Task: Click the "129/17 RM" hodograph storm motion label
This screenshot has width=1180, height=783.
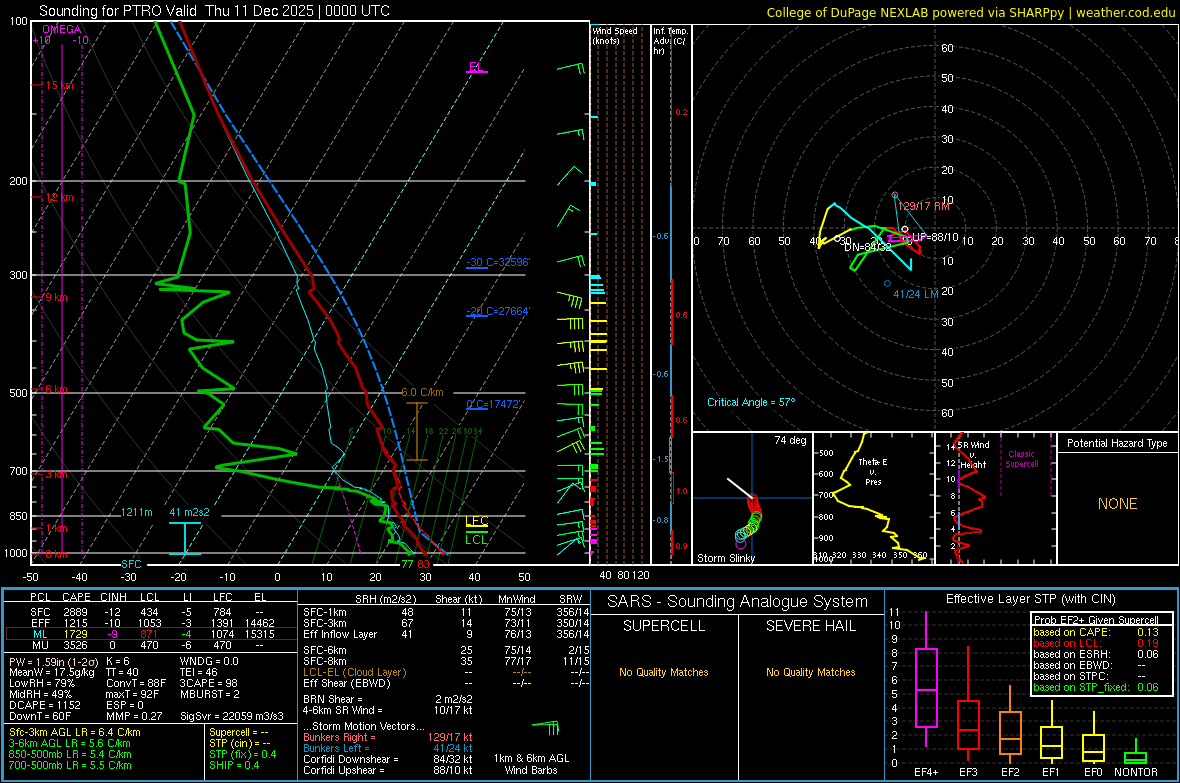Action: [x=923, y=206]
